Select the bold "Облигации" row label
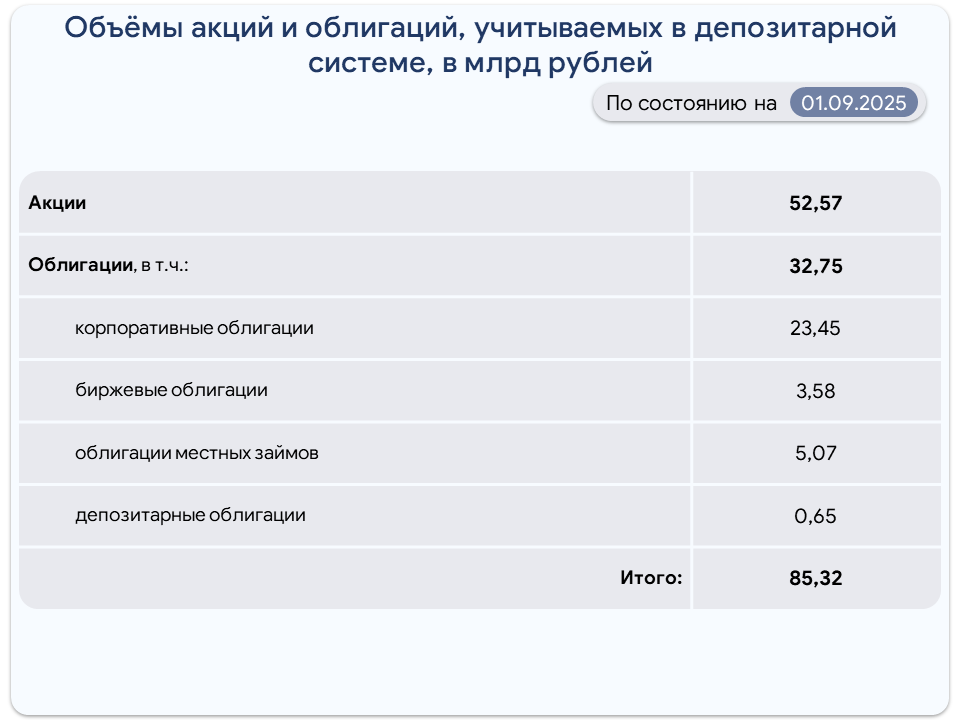This screenshot has width=960, height=720. 80,265
